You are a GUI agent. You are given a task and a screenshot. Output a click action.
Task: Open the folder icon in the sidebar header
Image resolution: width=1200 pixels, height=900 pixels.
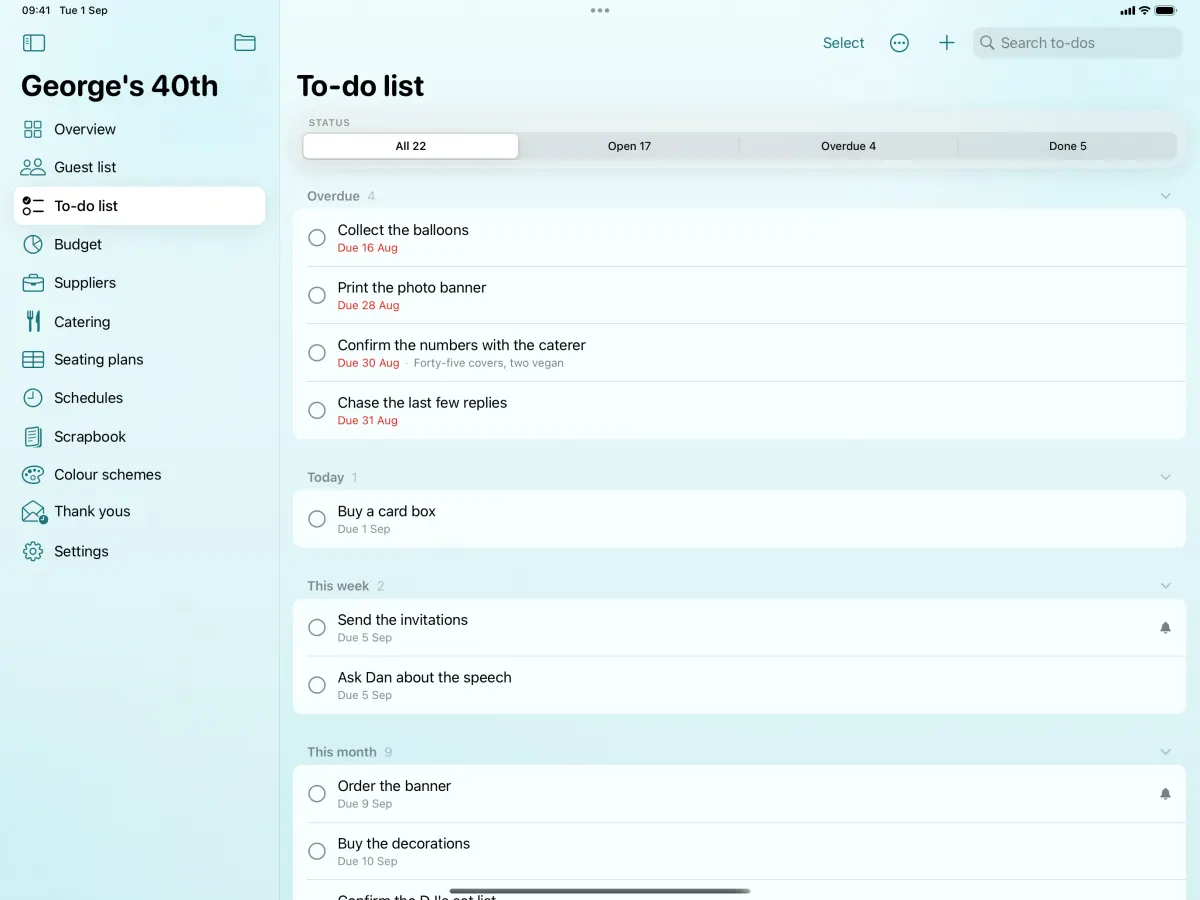click(x=245, y=43)
